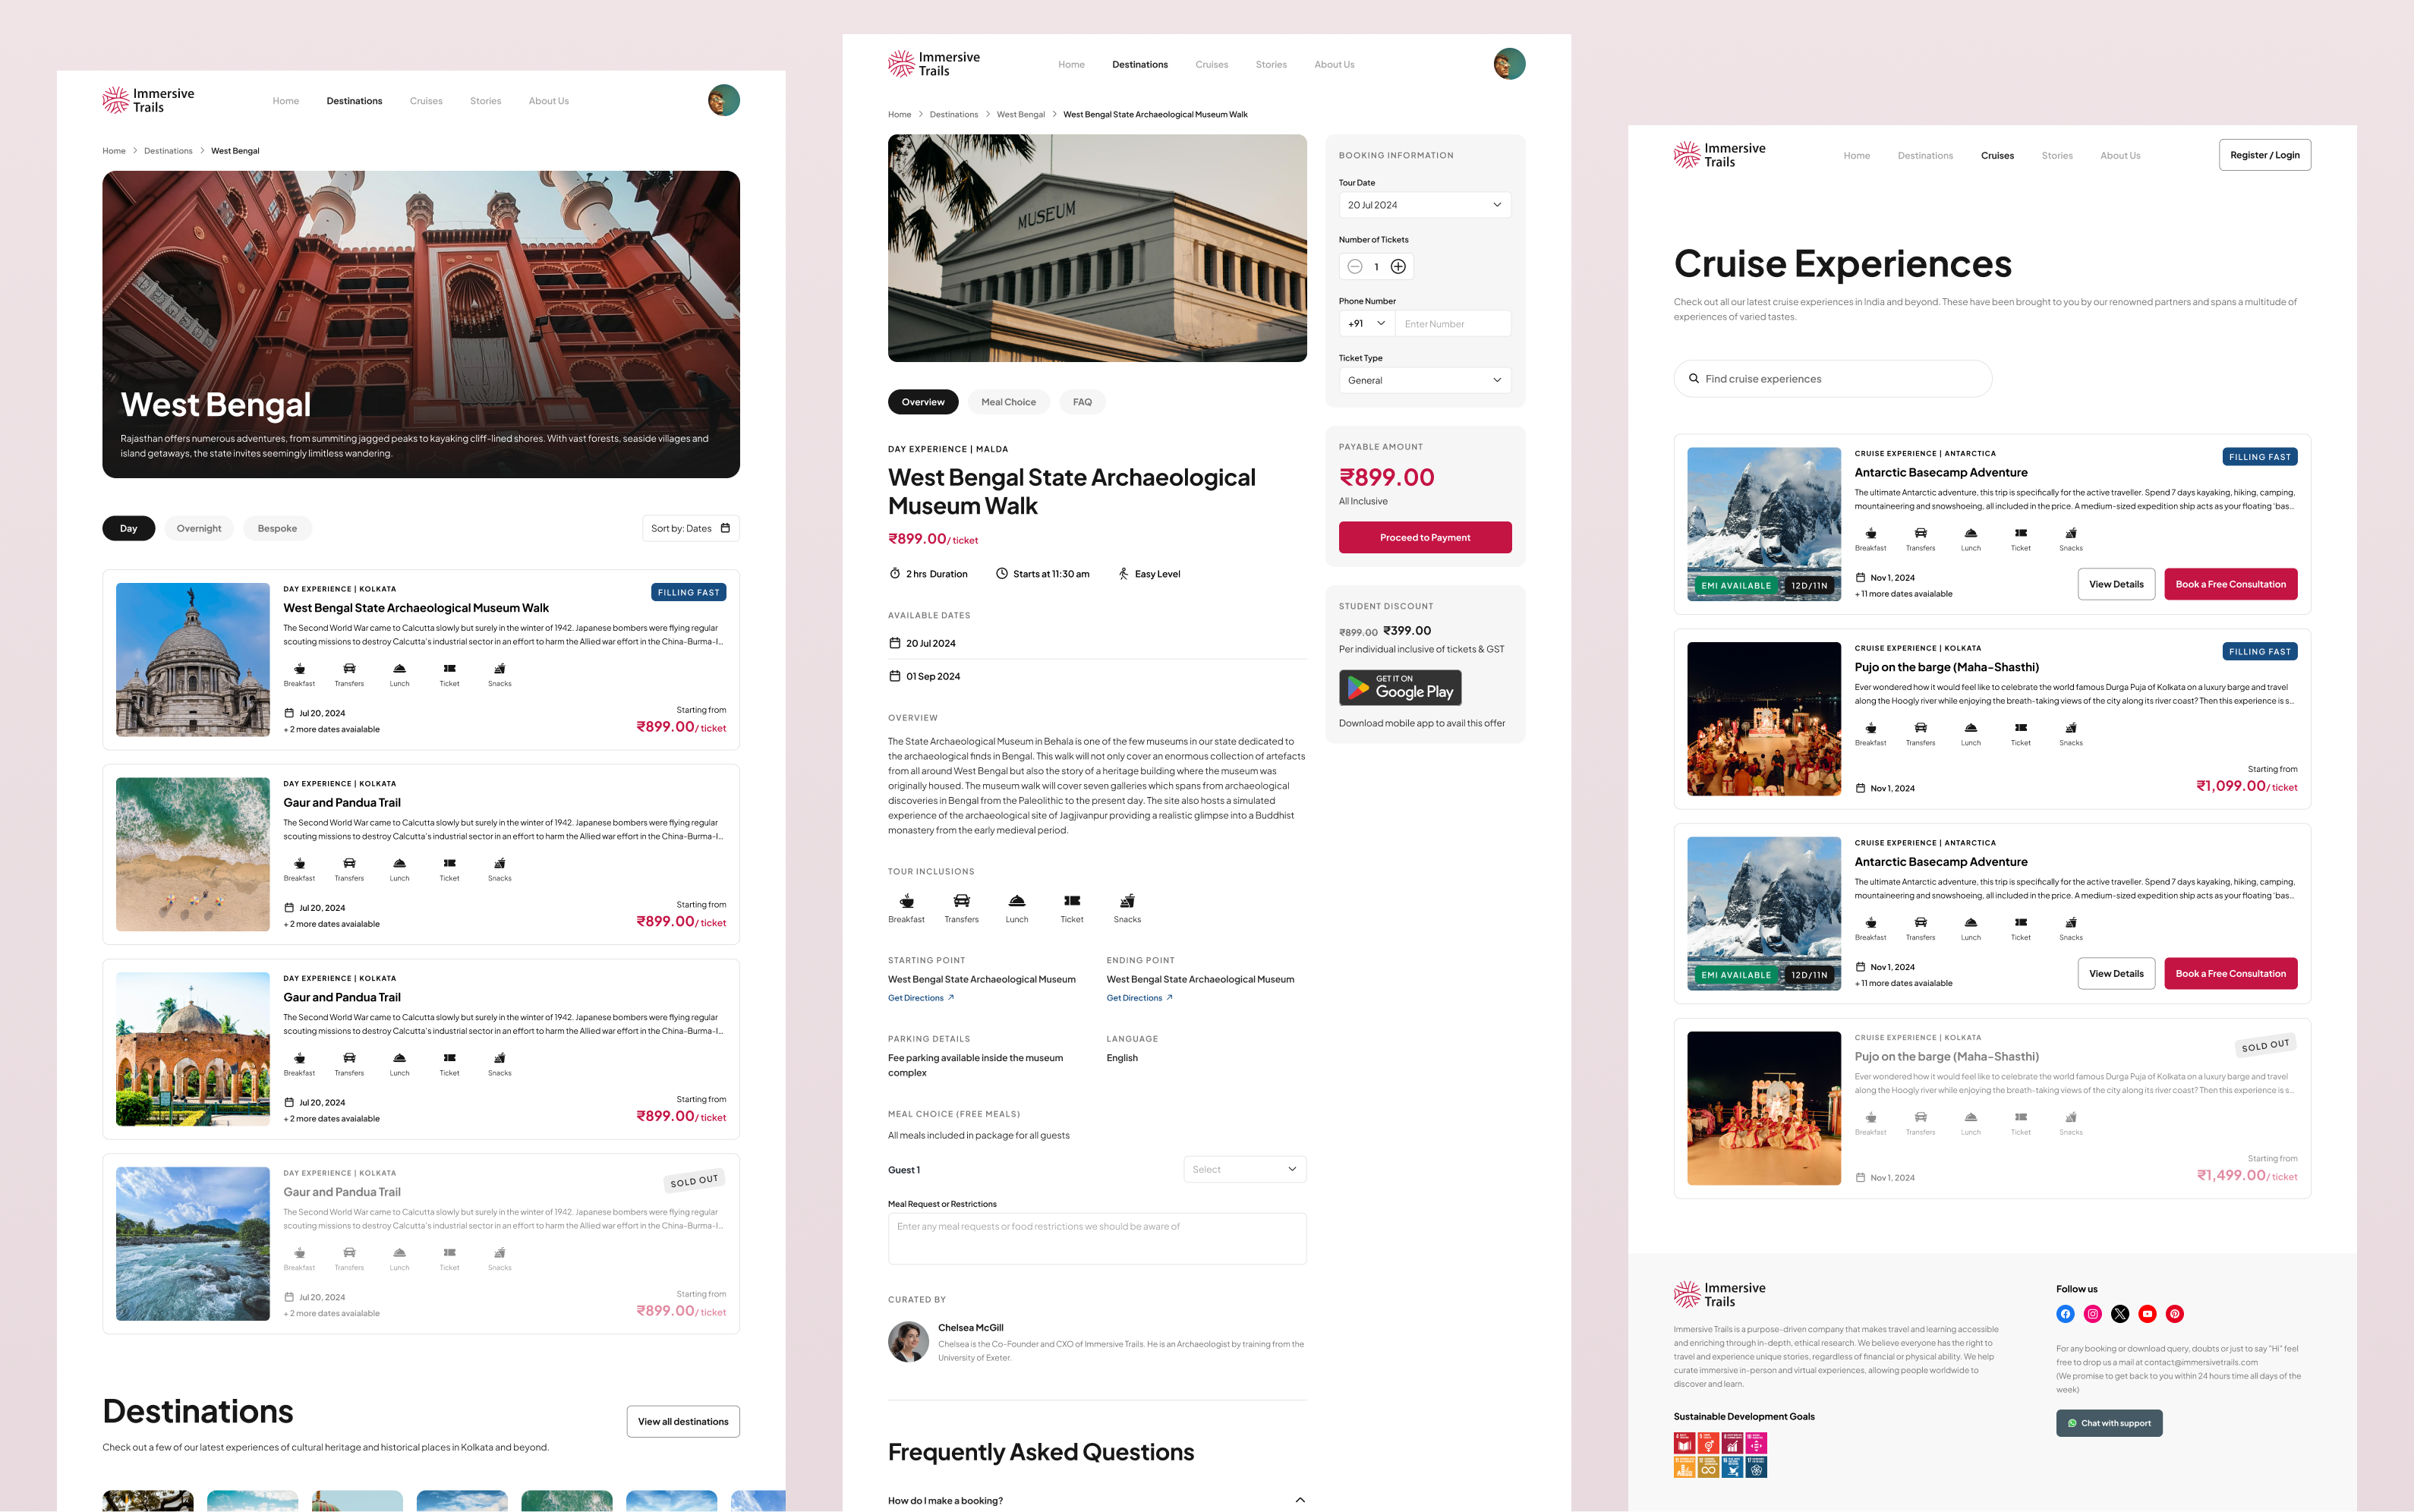
Task: Click the search icon in the cruise finder
Action: 1694,379
